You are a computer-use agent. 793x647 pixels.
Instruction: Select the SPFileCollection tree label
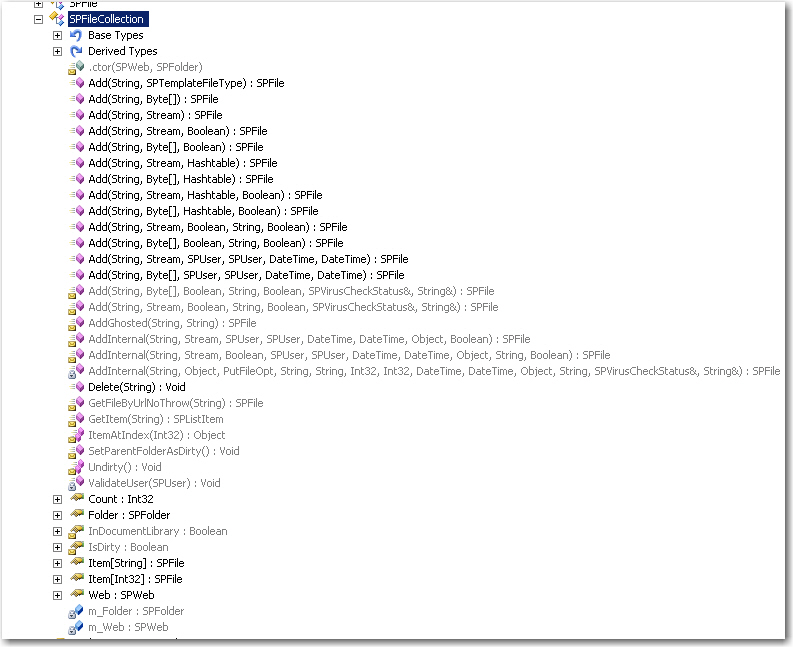pos(108,19)
